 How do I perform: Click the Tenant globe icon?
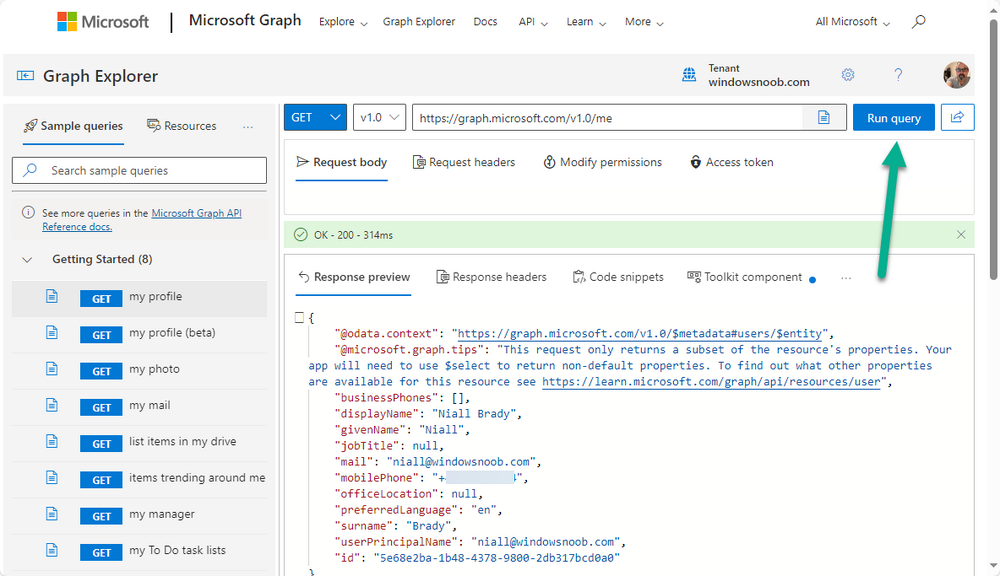(689, 75)
